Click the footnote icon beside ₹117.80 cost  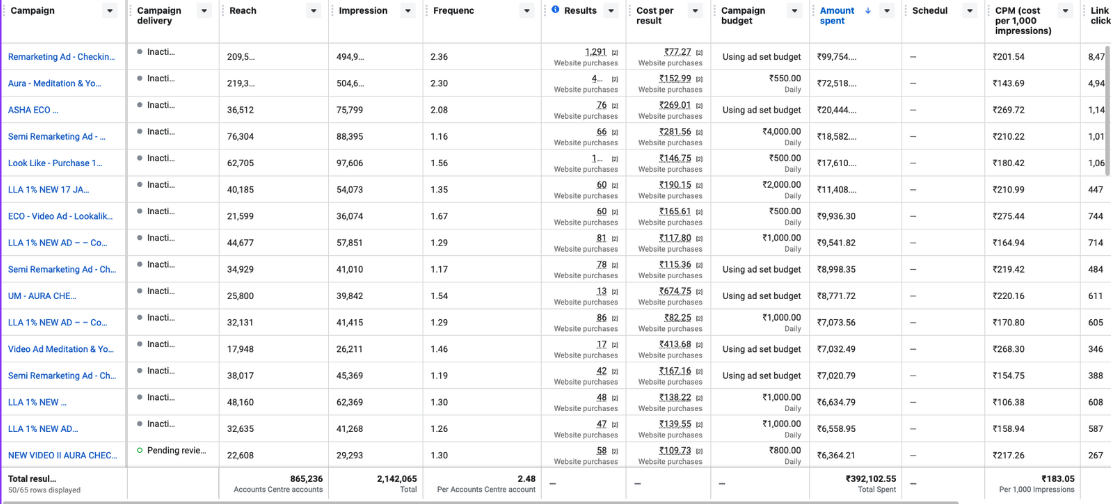coord(699,238)
